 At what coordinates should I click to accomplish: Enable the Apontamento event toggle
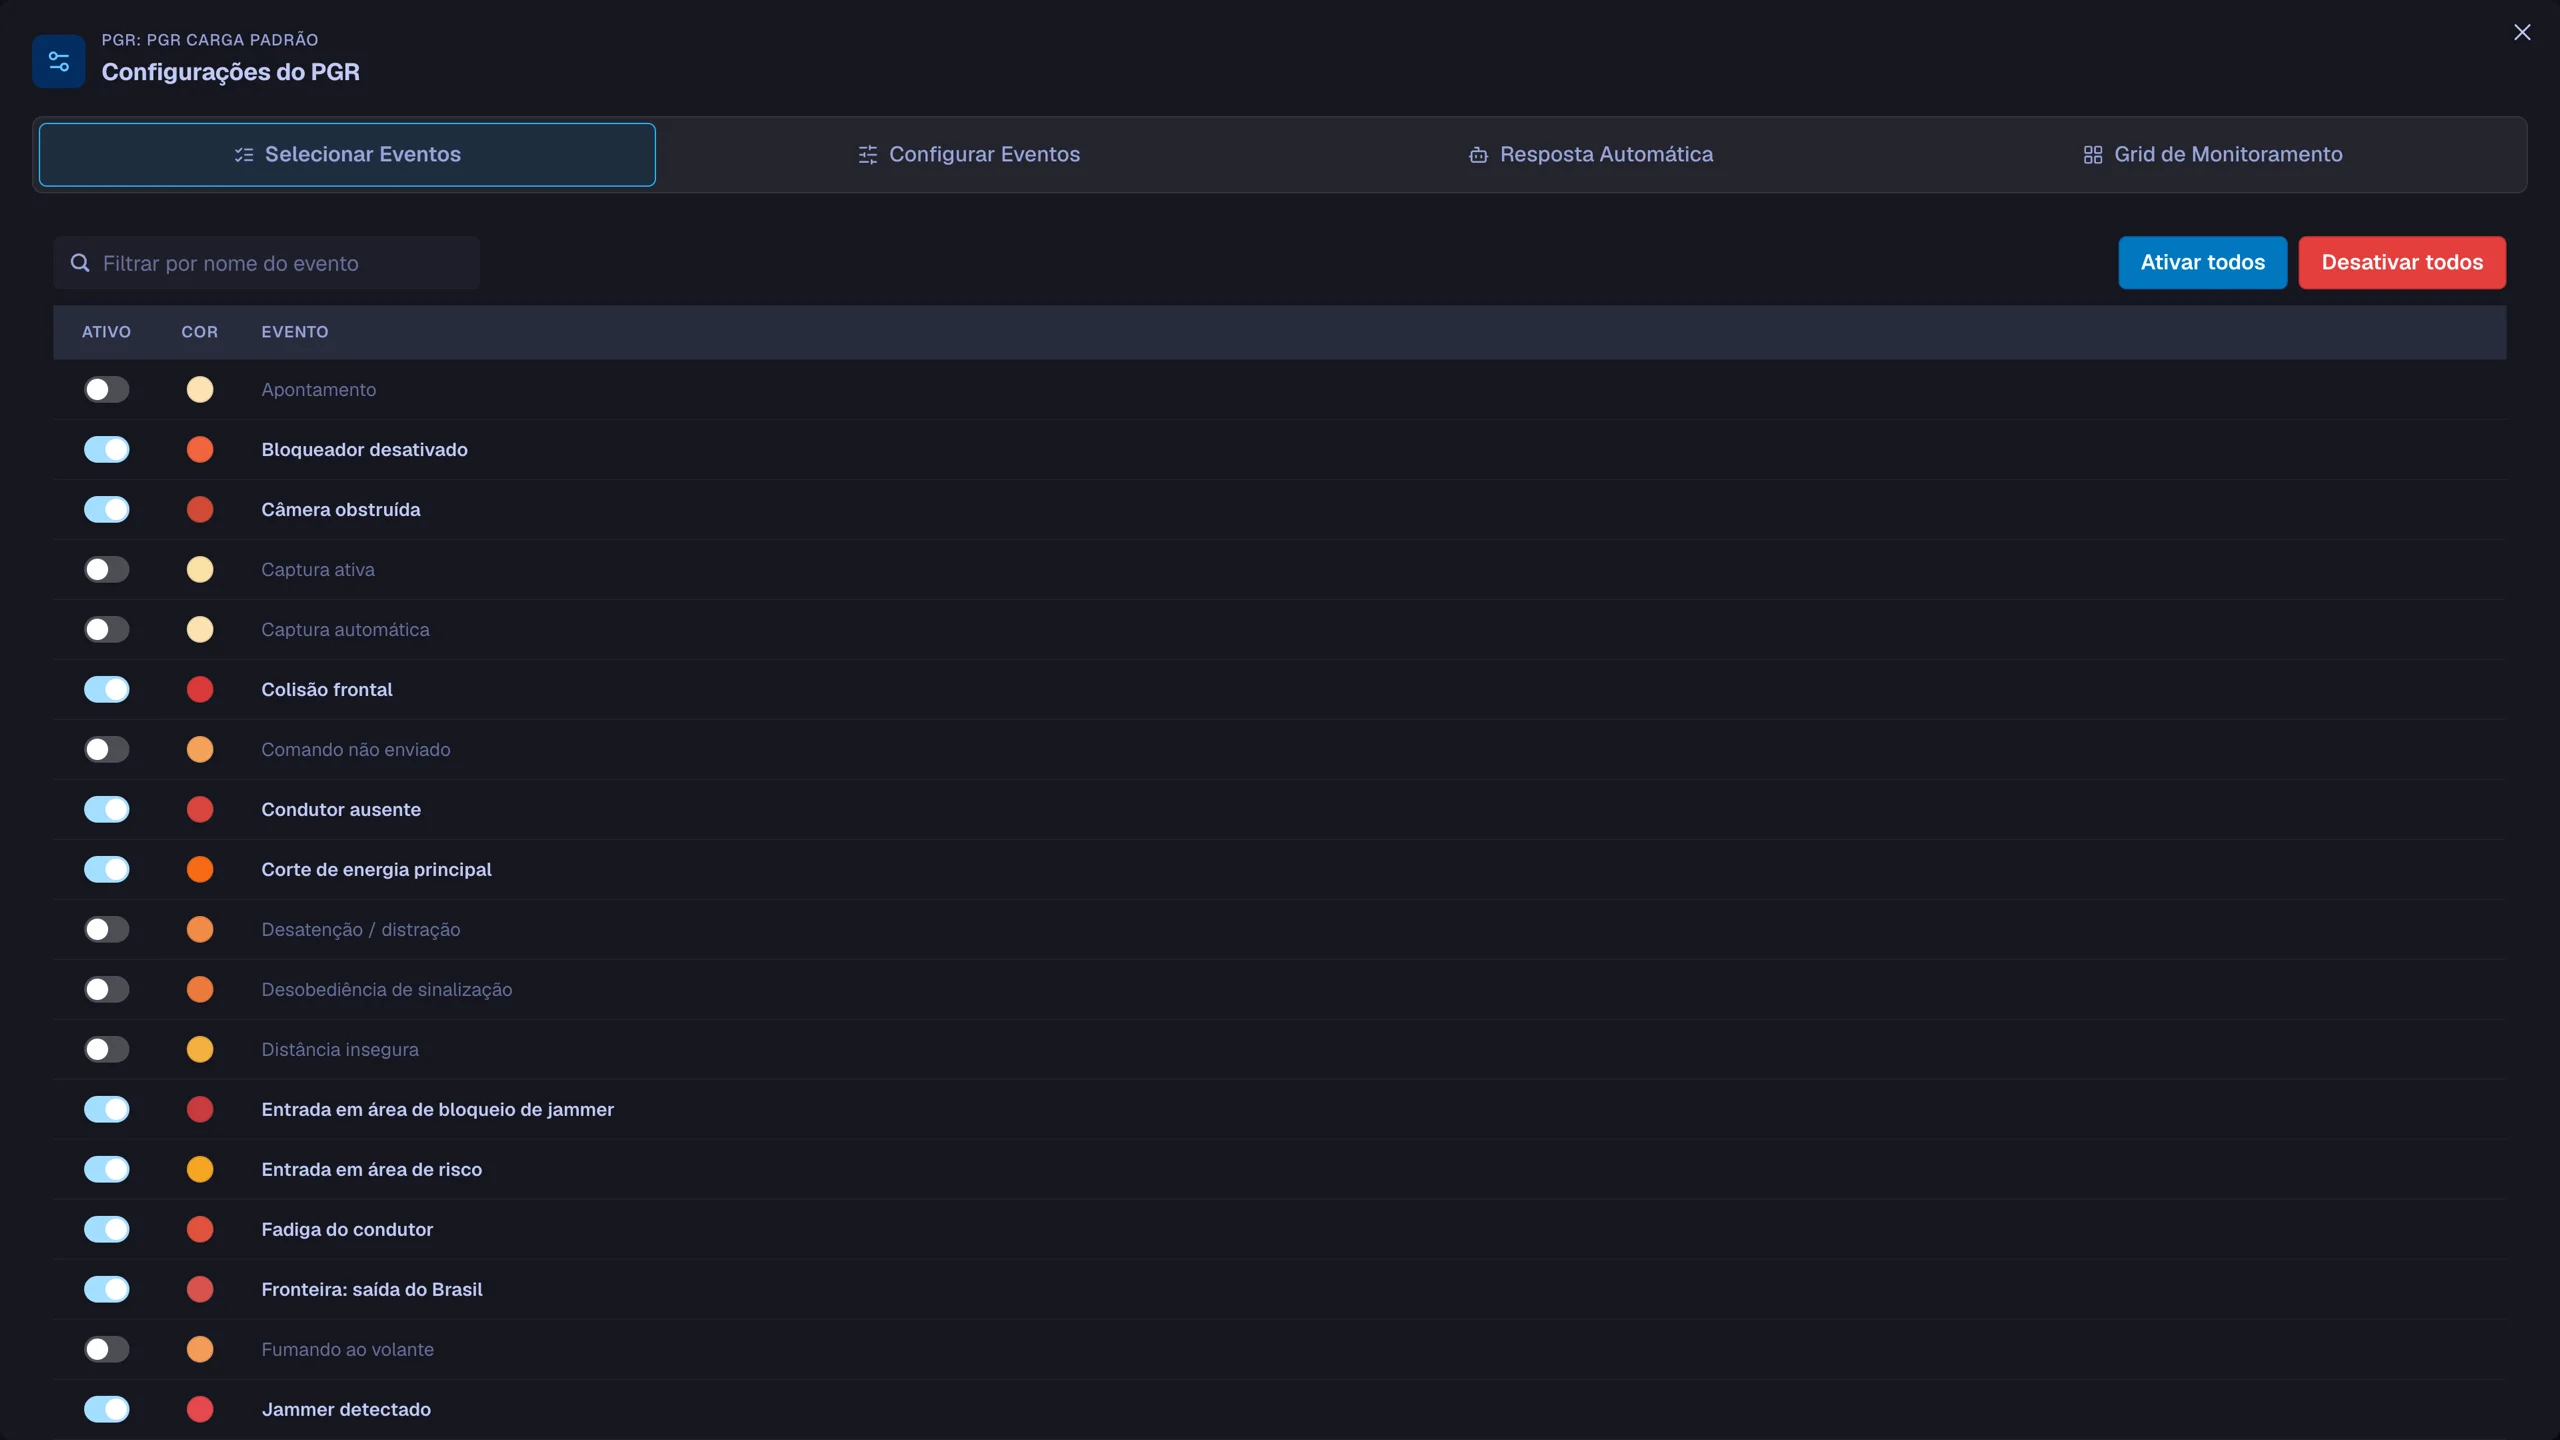[107, 390]
